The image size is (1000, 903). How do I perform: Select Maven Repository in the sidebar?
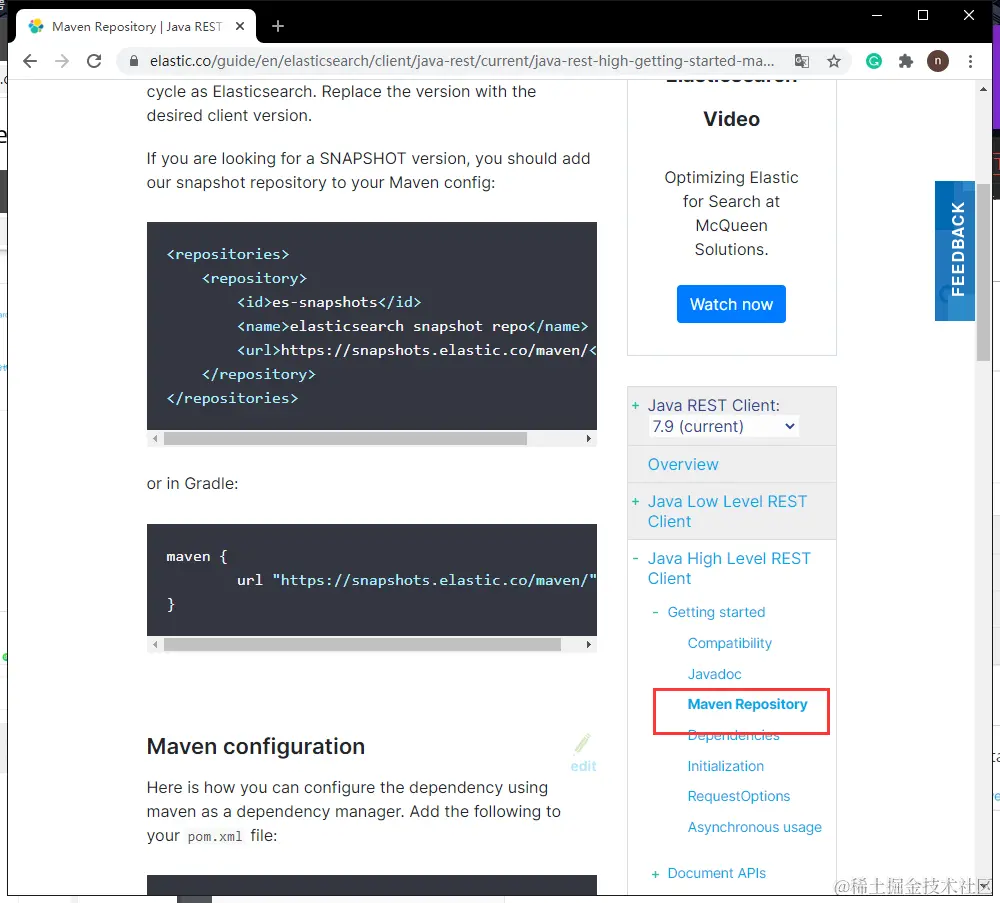click(747, 704)
